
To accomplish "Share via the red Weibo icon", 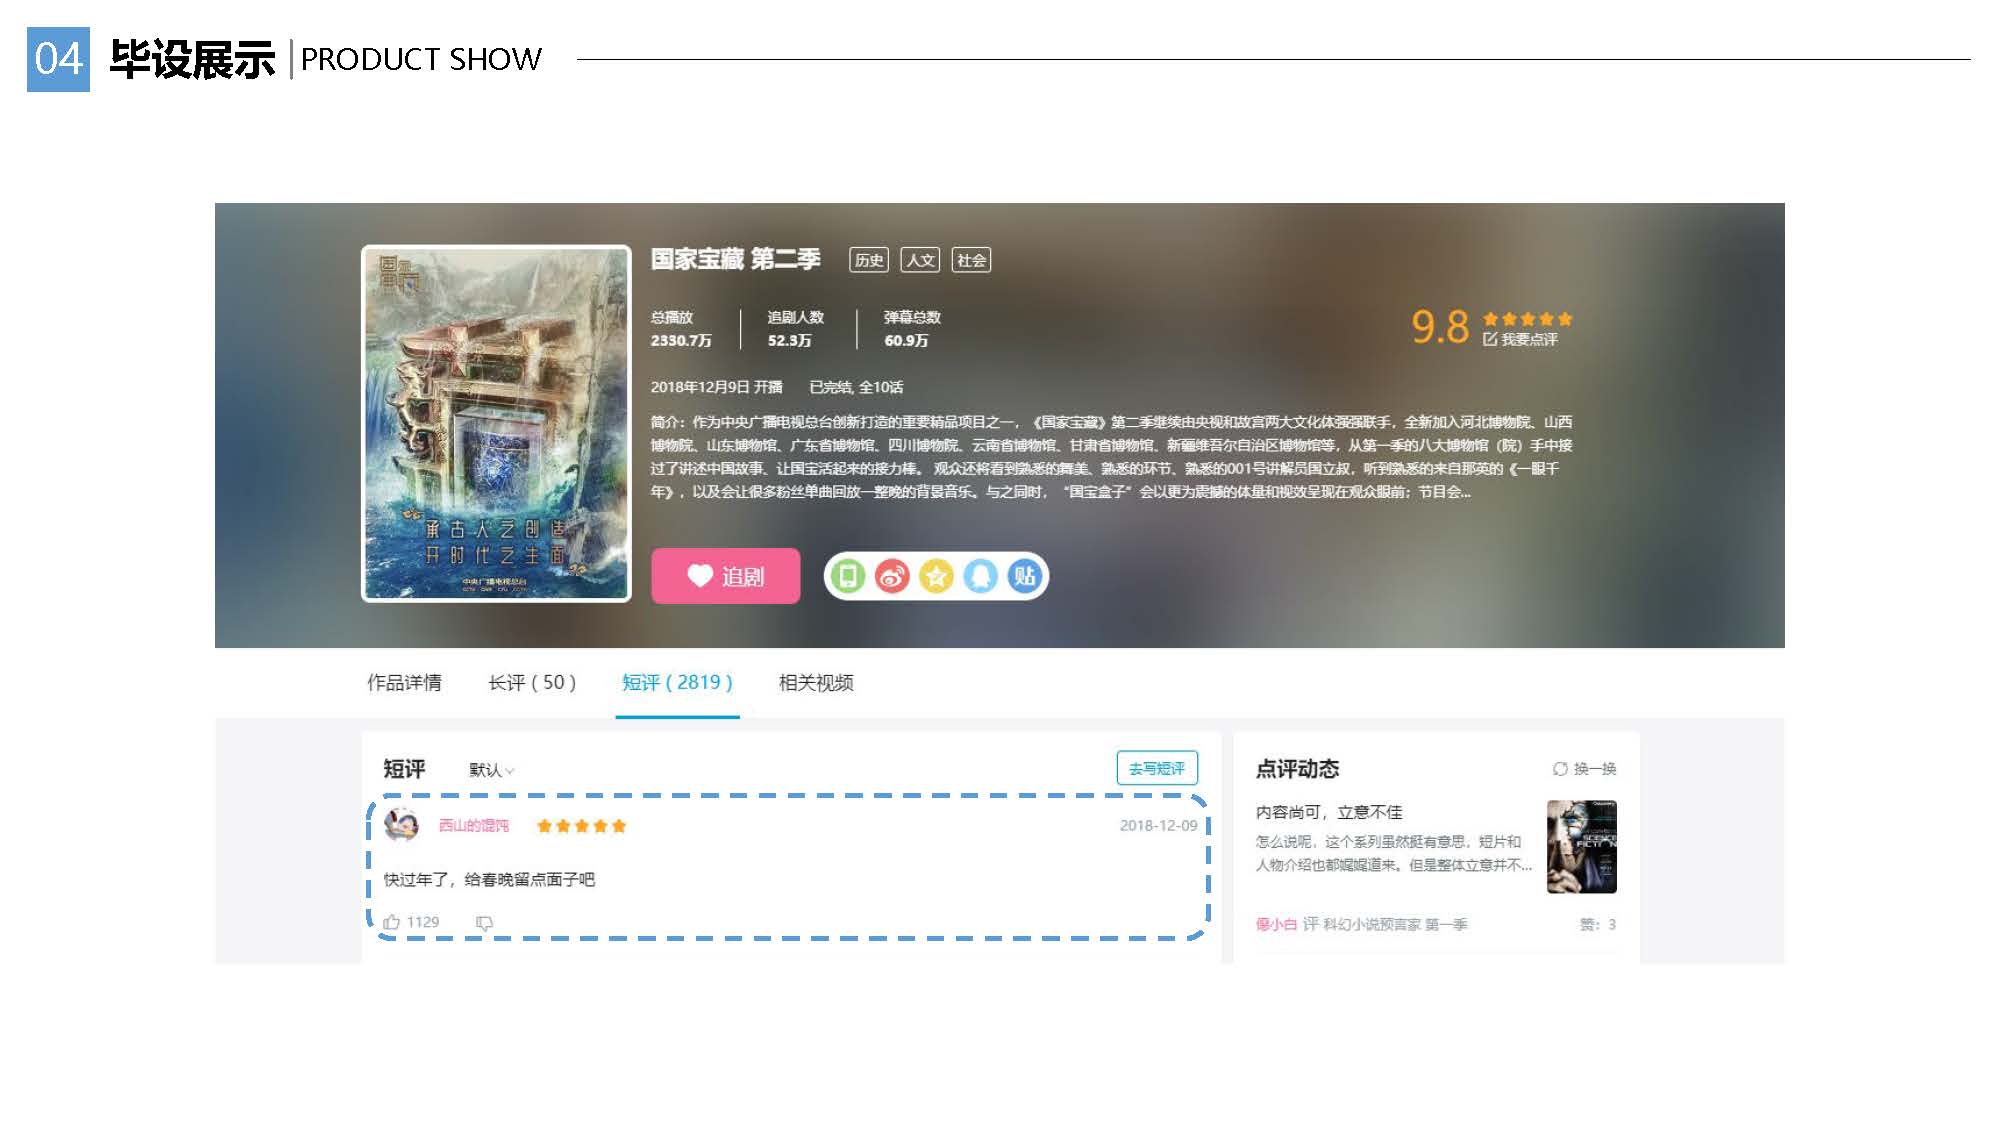I will point(892,576).
